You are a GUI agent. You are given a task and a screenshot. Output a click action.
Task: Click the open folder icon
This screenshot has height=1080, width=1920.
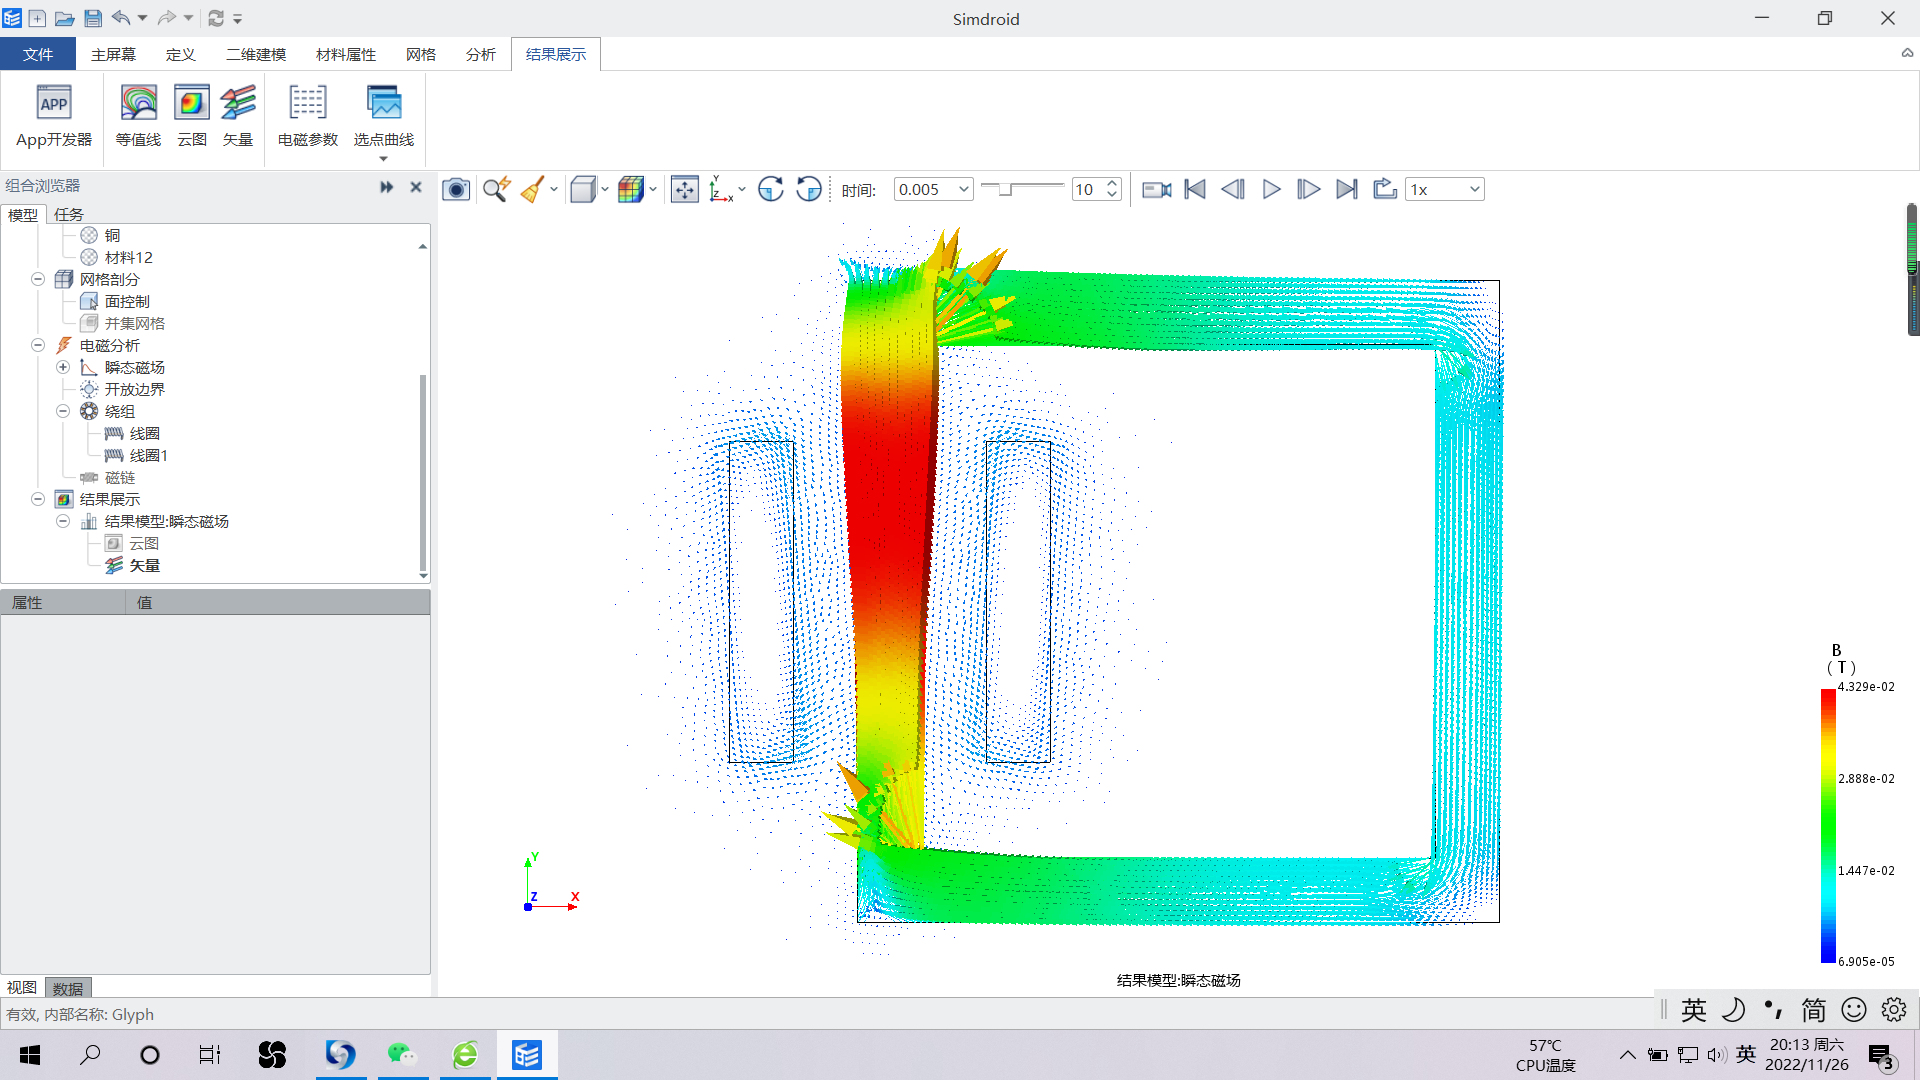point(64,18)
